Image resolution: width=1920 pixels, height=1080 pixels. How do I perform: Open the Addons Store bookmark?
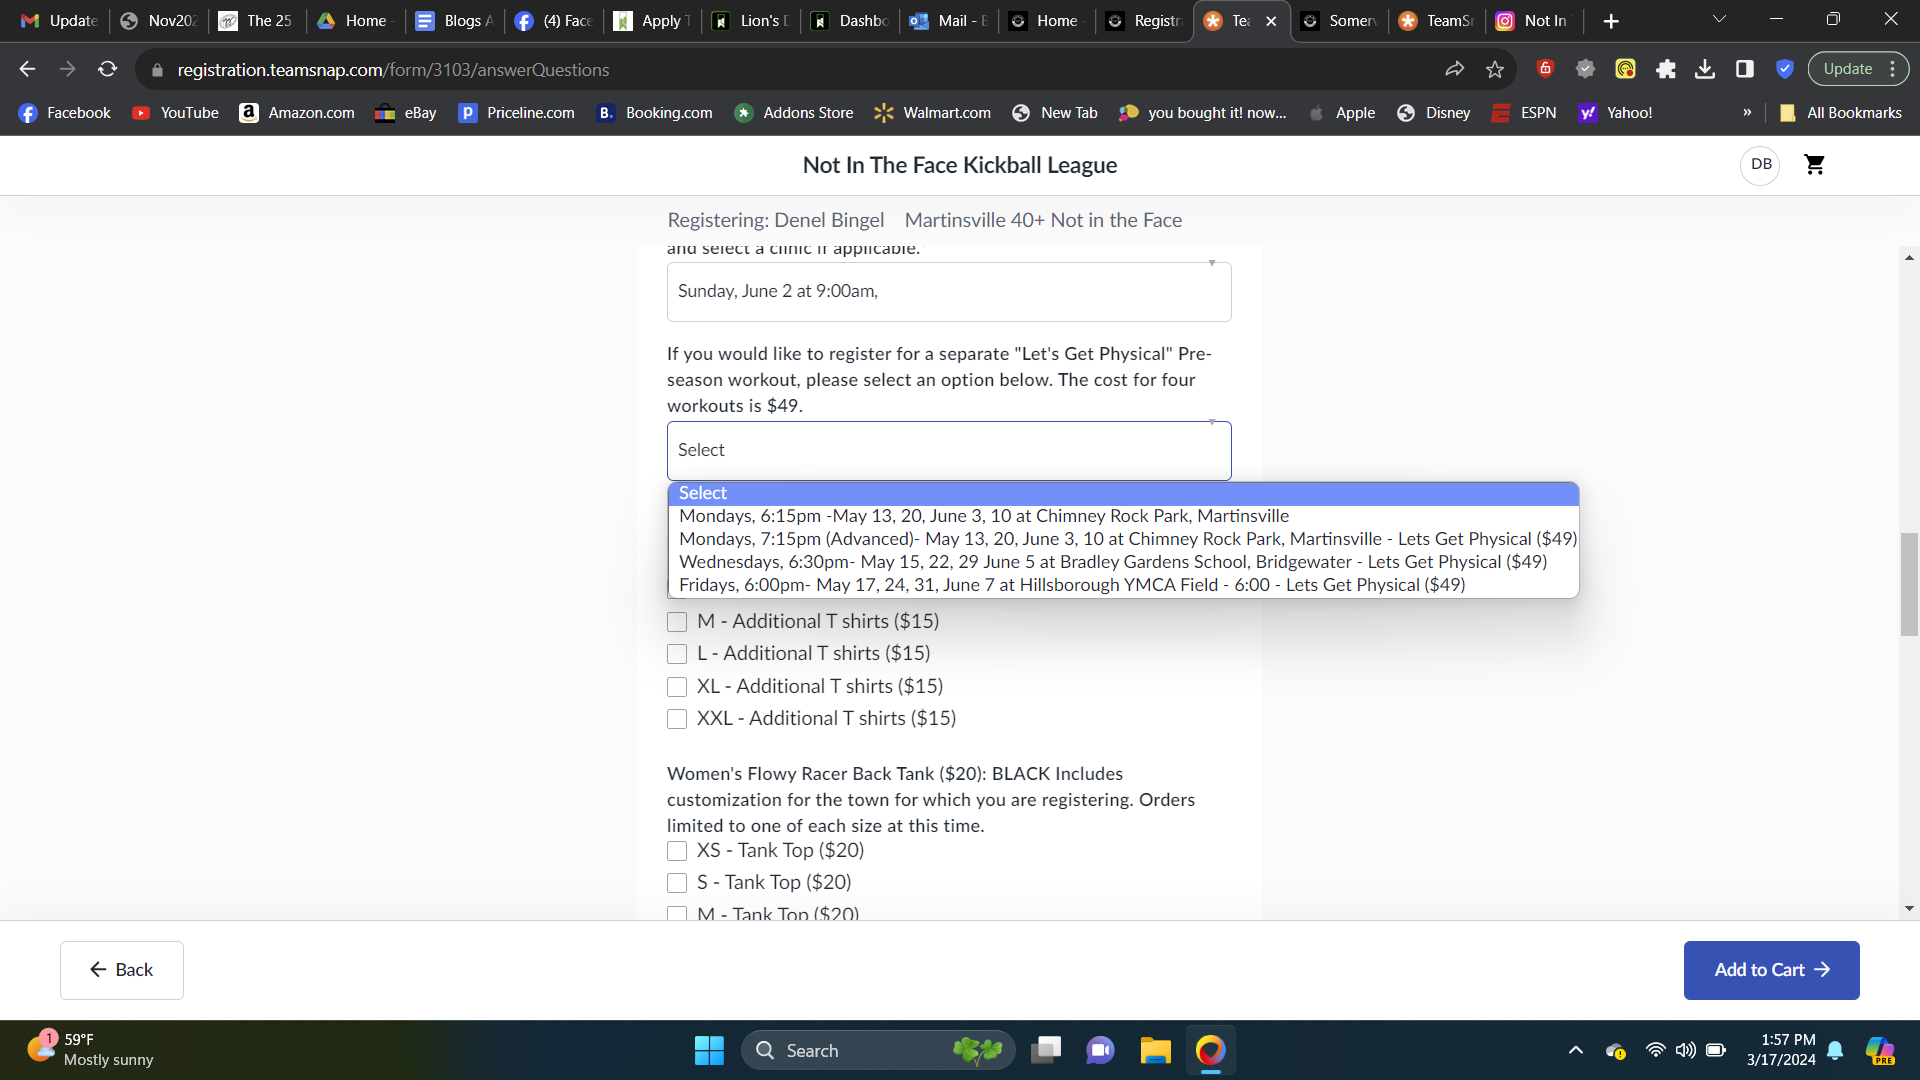(x=794, y=113)
